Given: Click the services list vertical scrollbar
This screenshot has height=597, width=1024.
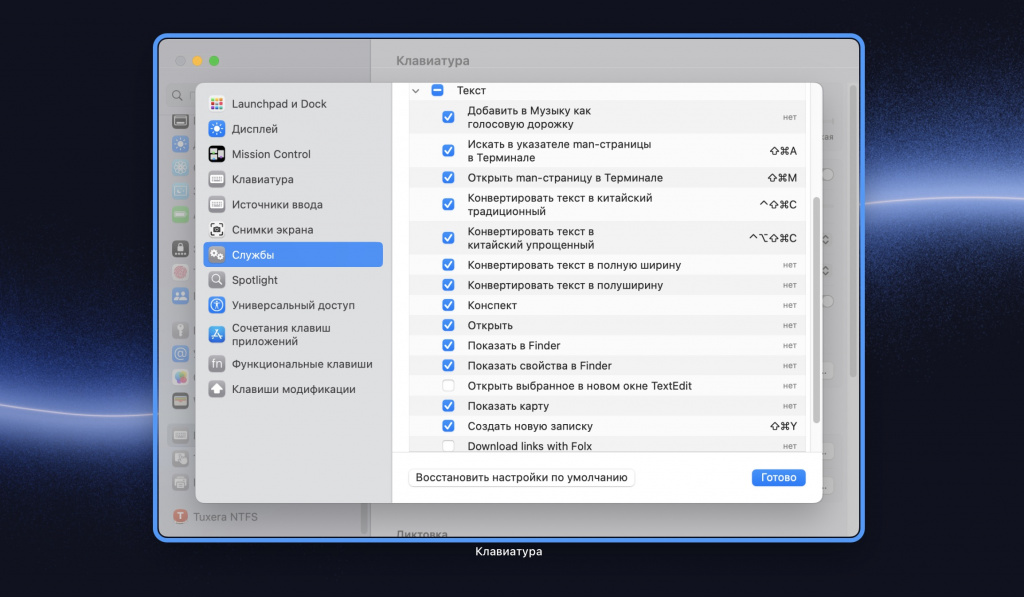Looking at the screenshot, I should point(816,308).
